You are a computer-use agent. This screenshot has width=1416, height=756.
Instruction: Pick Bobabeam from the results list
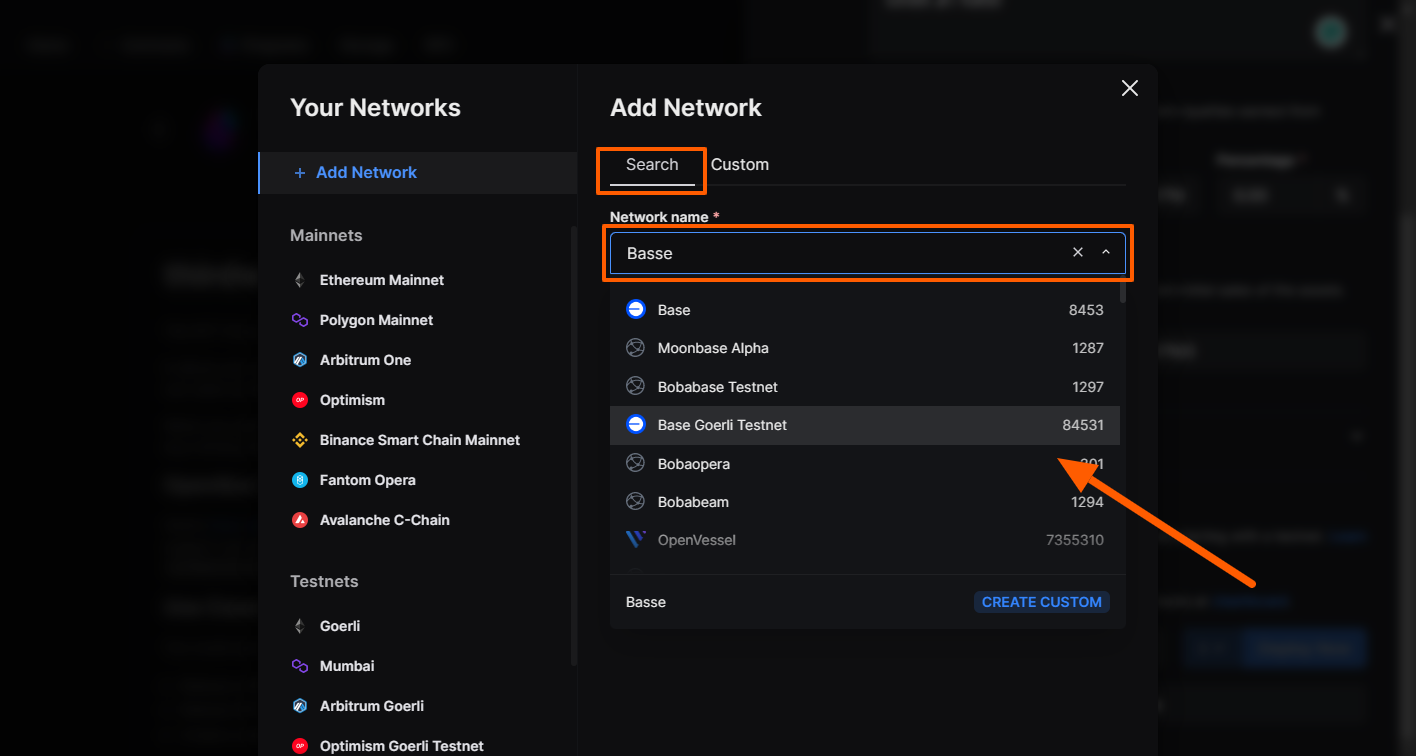tap(865, 501)
